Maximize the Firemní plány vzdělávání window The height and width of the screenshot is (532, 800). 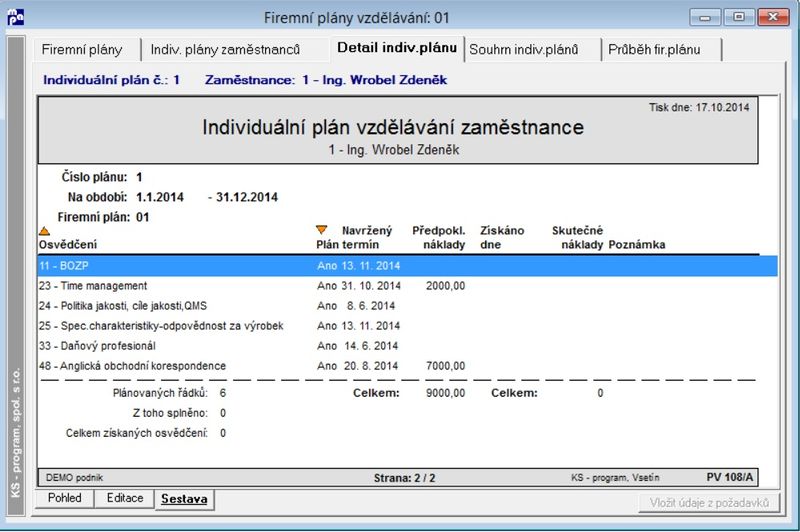point(739,17)
